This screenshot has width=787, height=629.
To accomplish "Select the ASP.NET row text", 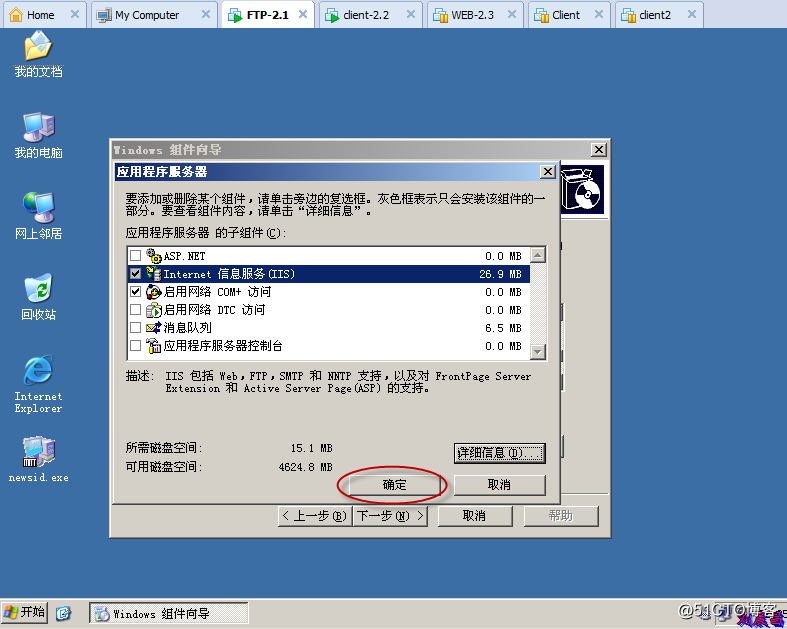I will coord(184,256).
